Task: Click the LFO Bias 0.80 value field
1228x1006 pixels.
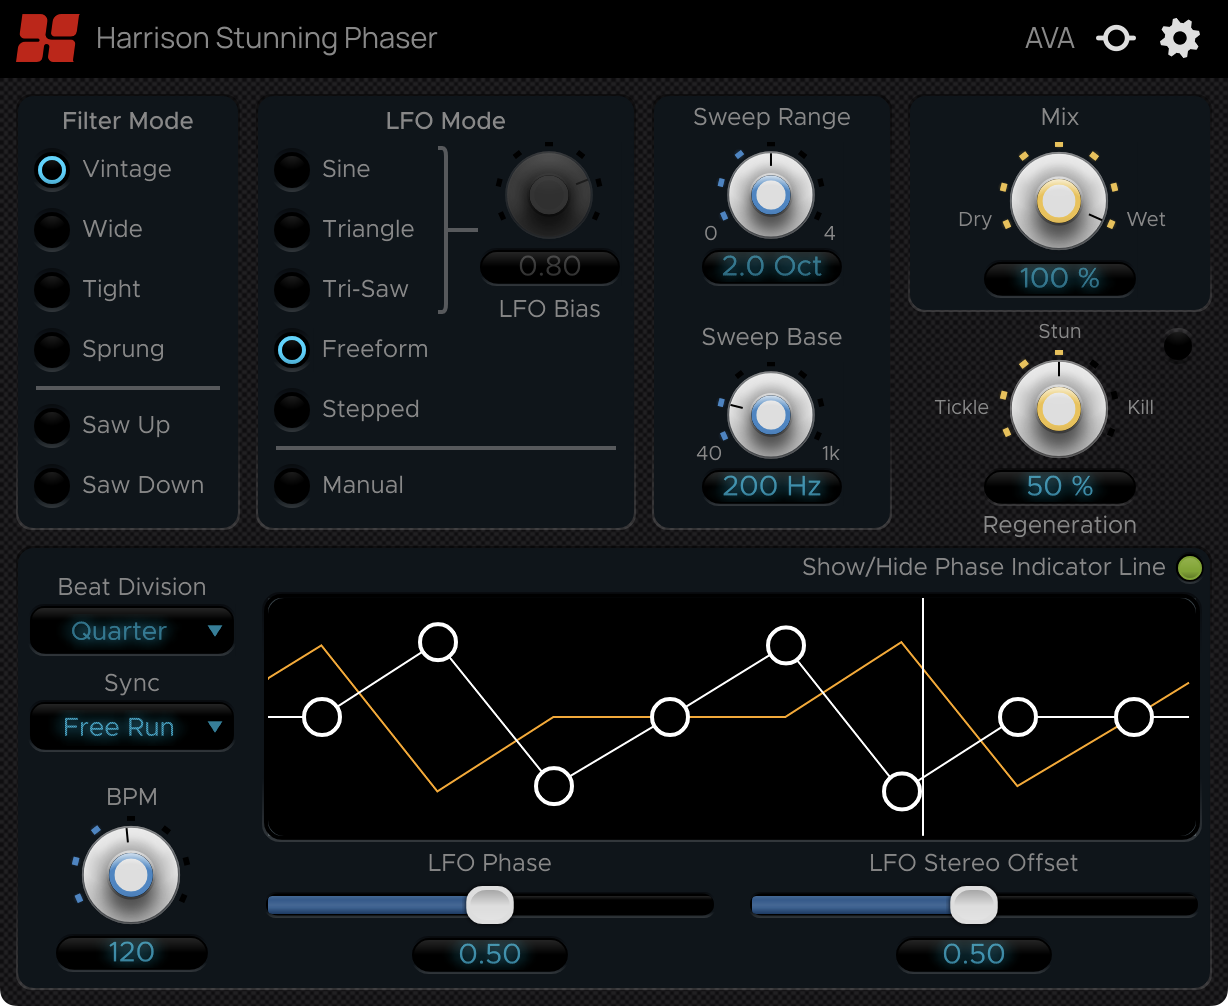Action: click(x=550, y=267)
